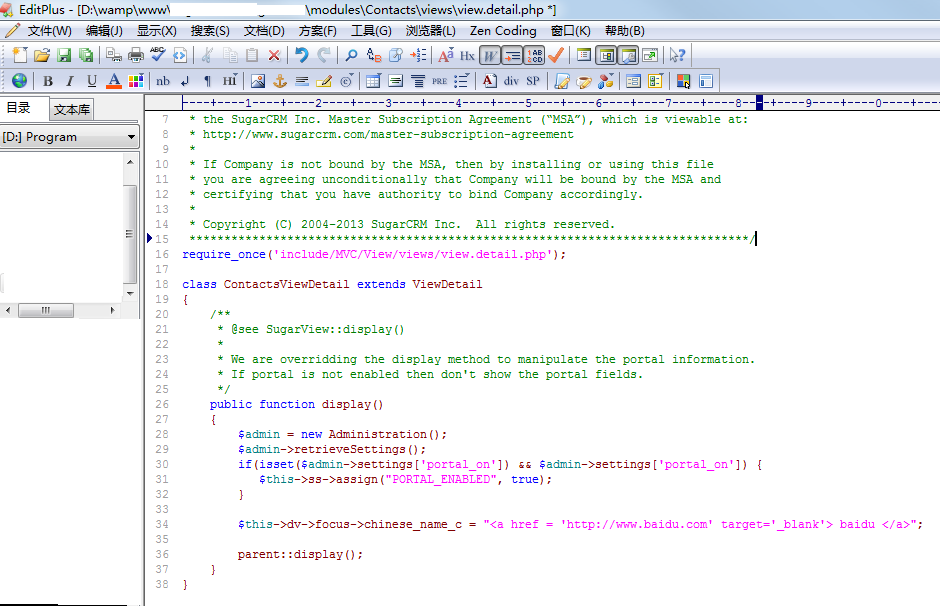Open the Find magnifier tool

point(351,55)
